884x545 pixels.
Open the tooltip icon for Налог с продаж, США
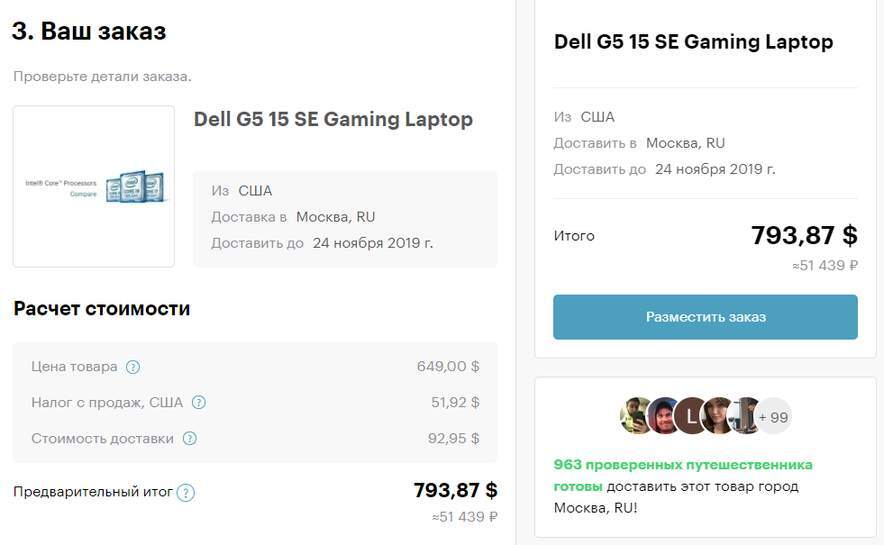pos(199,403)
